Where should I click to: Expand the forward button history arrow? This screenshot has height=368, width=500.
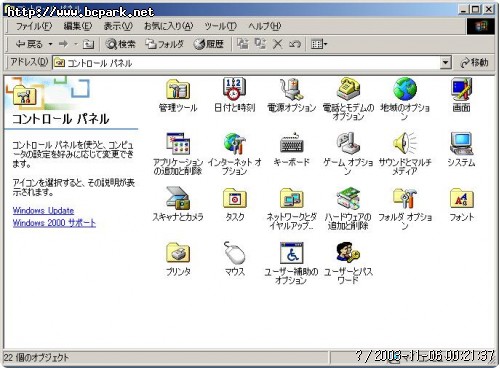click(76, 44)
